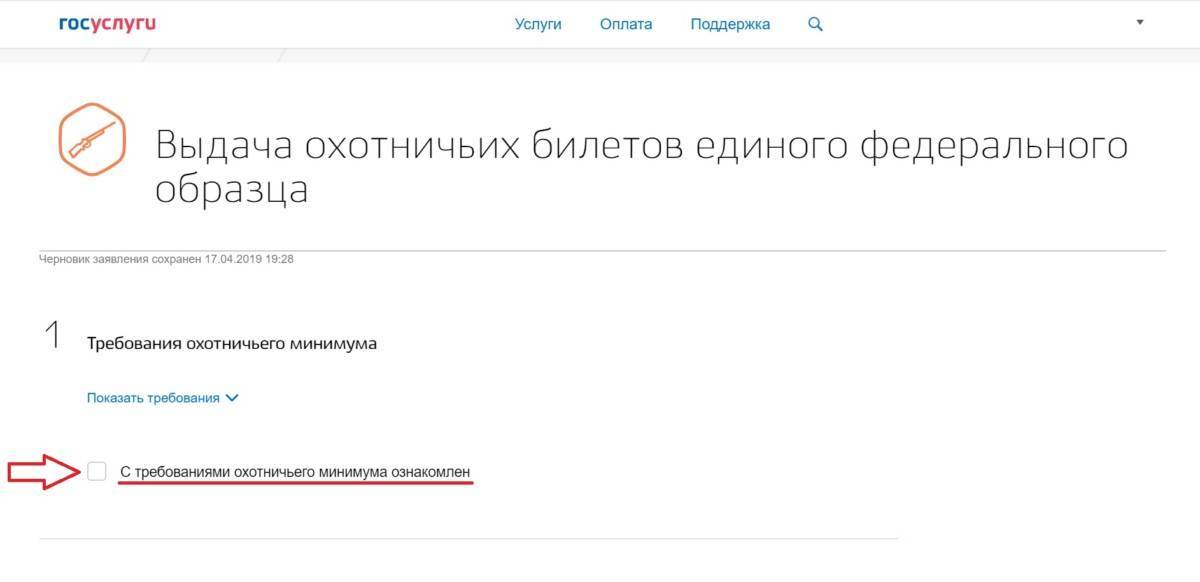Click label 'С требованиями охотничьего минимума ознакомлен'
The height and width of the screenshot is (582, 1200).
295,471
